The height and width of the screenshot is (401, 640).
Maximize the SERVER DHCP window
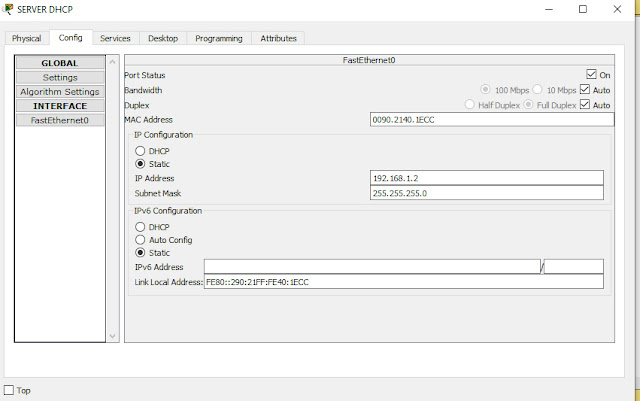coord(583,9)
